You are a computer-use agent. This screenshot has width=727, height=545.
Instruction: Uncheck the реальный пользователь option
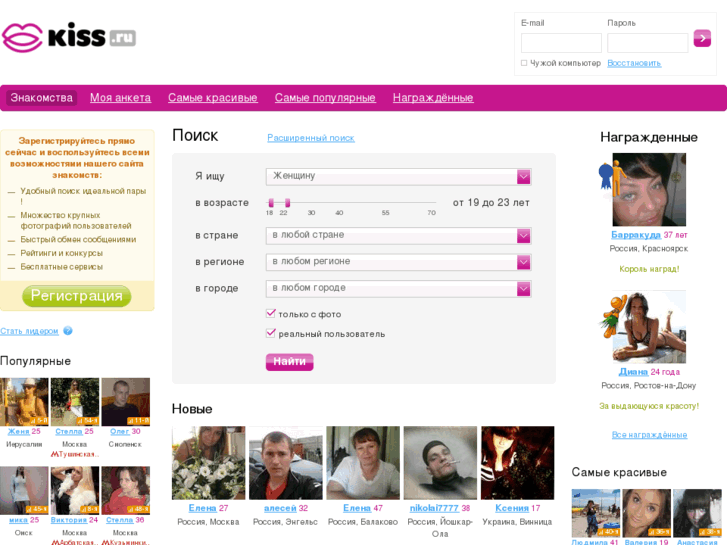[271, 333]
